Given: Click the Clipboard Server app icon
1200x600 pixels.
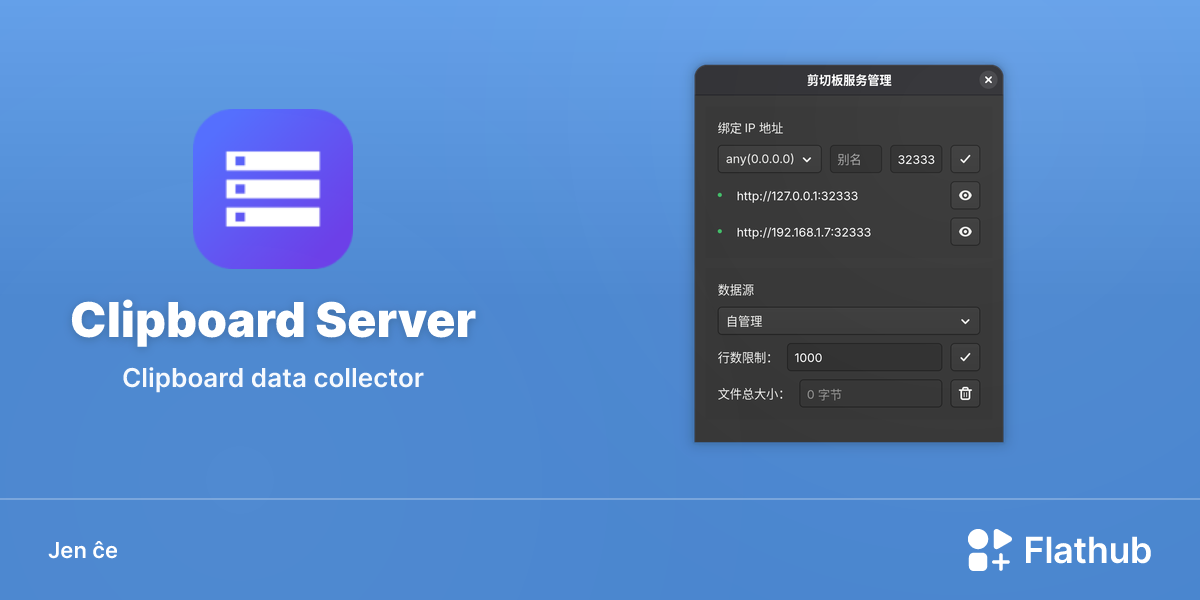Looking at the screenshot, I should point(273,189).
